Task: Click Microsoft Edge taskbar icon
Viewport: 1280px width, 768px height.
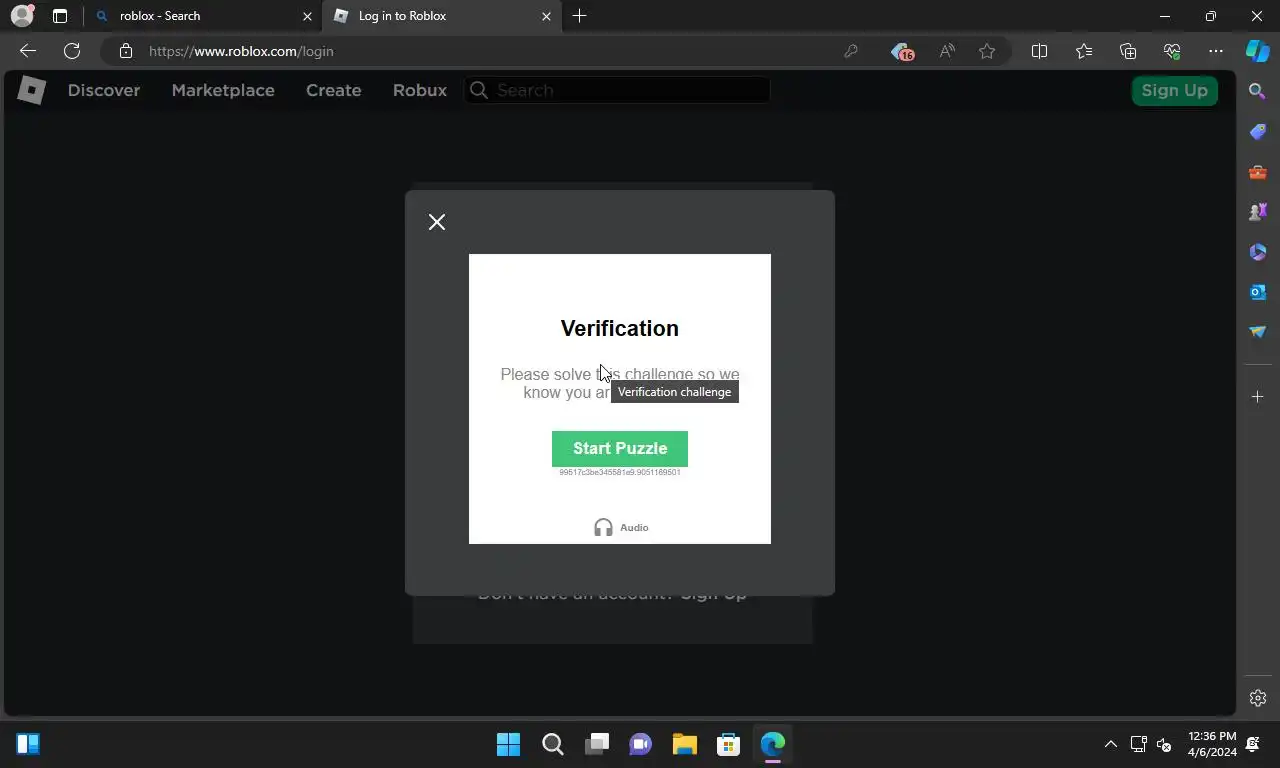Action: tap(772, 744)
